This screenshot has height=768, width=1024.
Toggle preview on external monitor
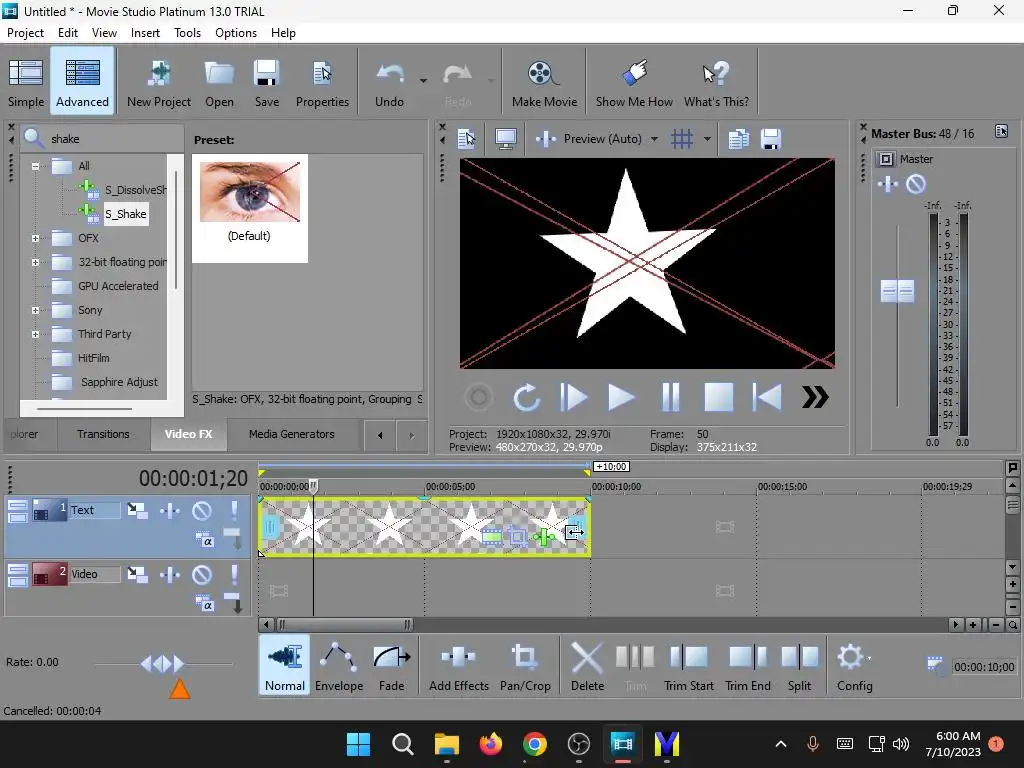(x=505, y=138)
